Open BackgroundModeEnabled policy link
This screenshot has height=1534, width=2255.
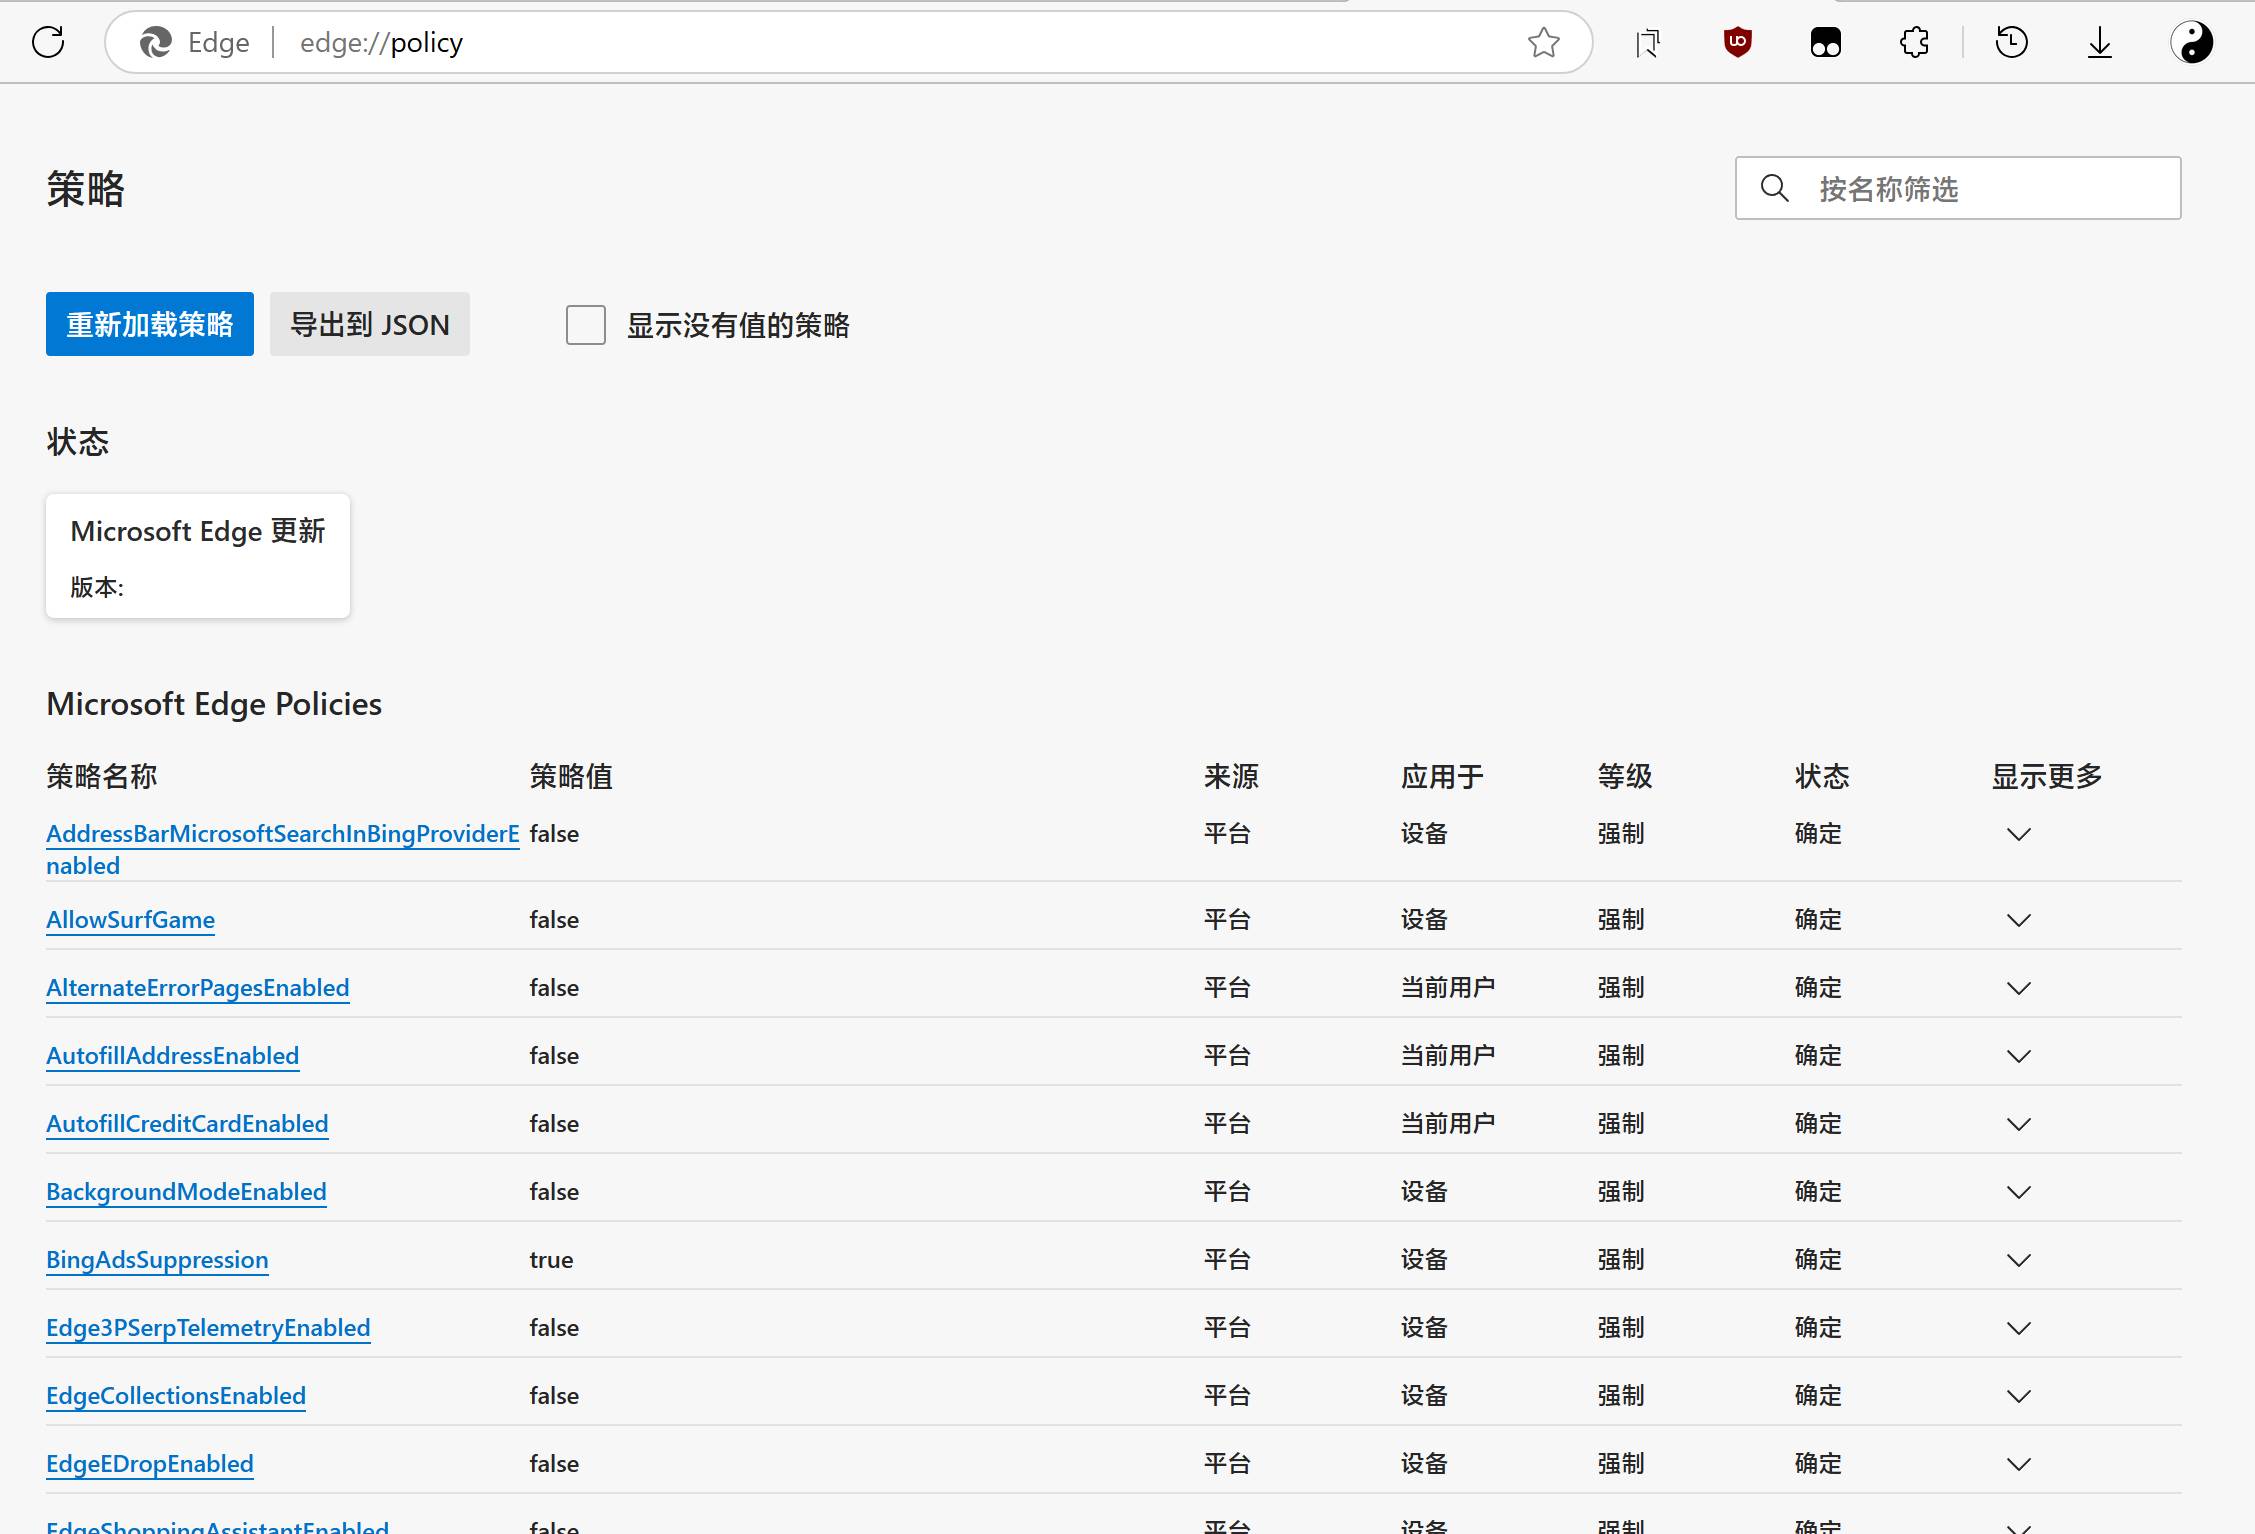[186, 1191]
